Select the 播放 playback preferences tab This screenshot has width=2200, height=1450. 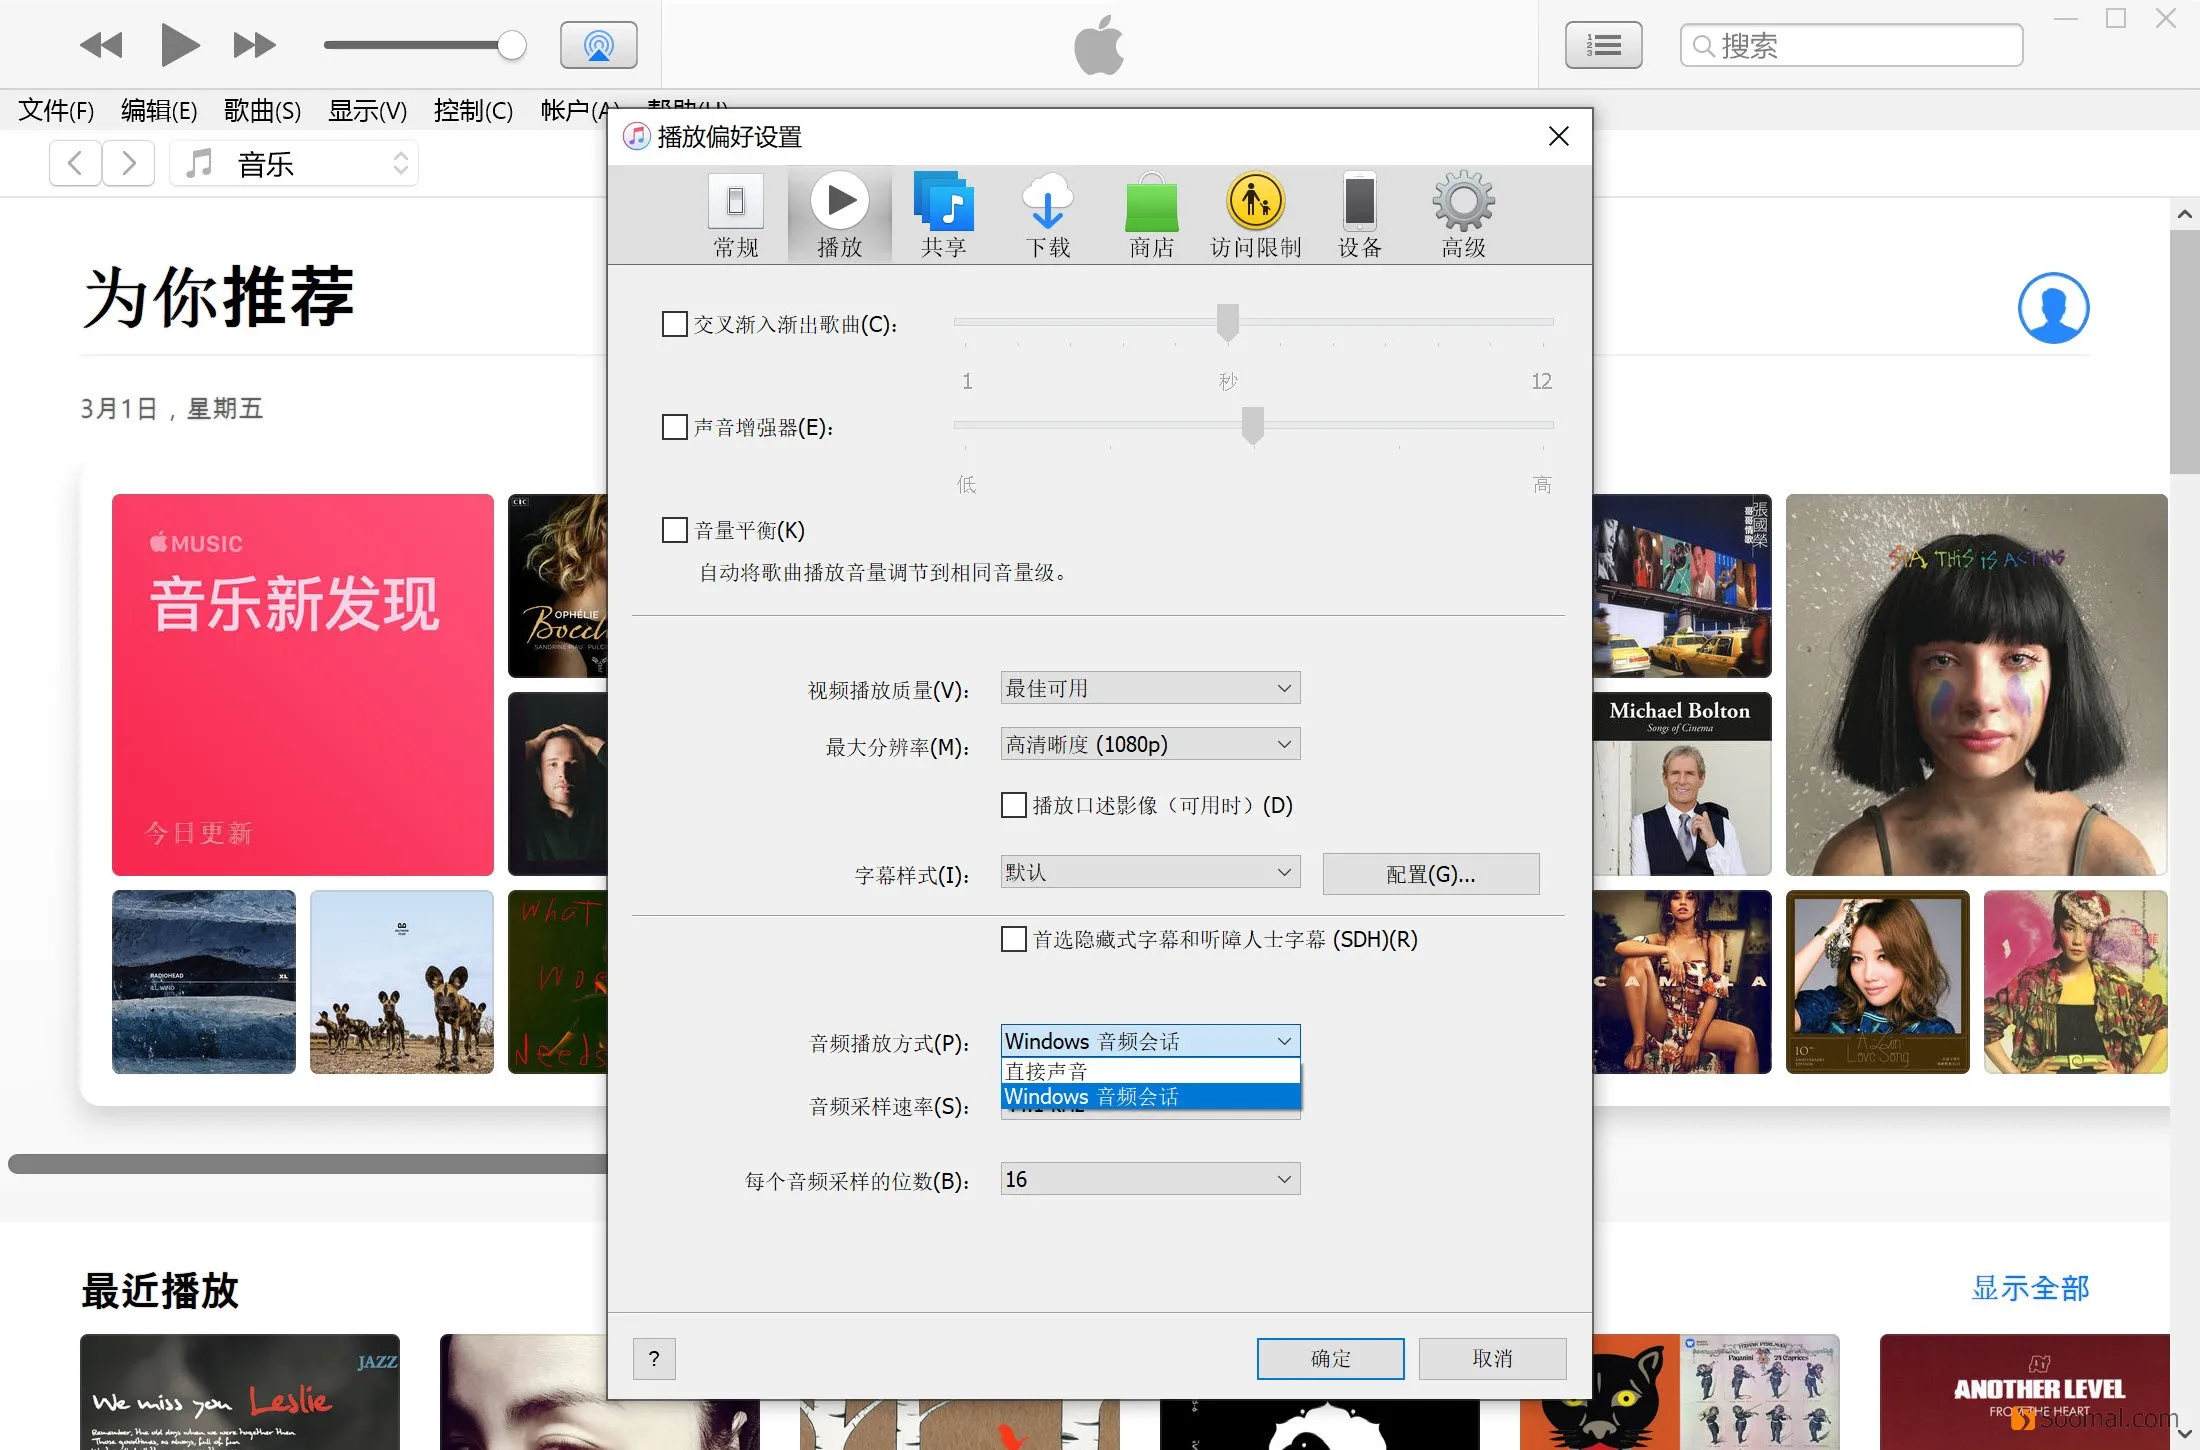840,216
